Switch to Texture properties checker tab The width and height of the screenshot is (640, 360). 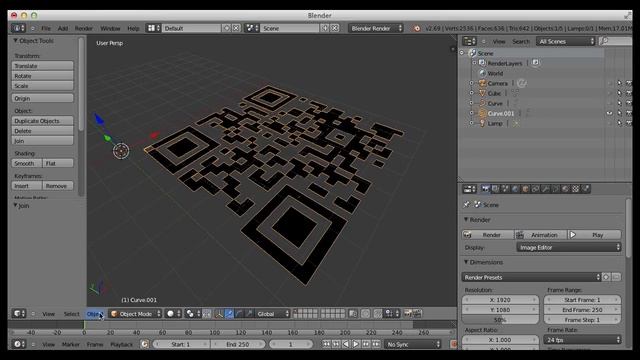point(575,189)
